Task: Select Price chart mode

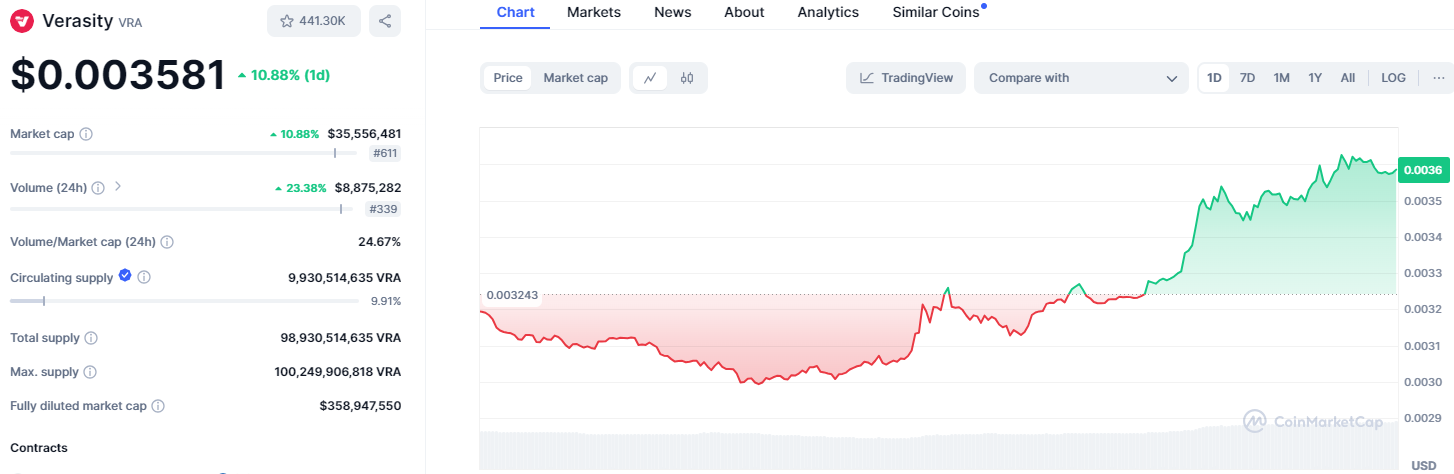Action: pyautogui.click(x=508, y=78)
